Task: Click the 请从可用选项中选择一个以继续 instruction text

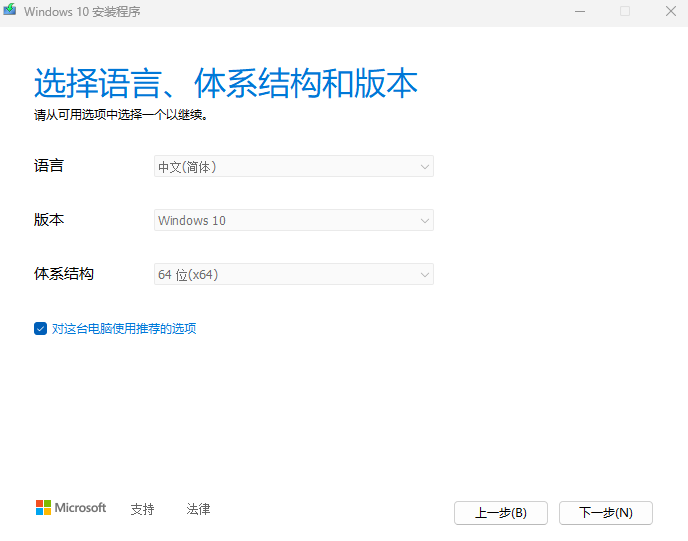Action: click(x=121, y=115)
